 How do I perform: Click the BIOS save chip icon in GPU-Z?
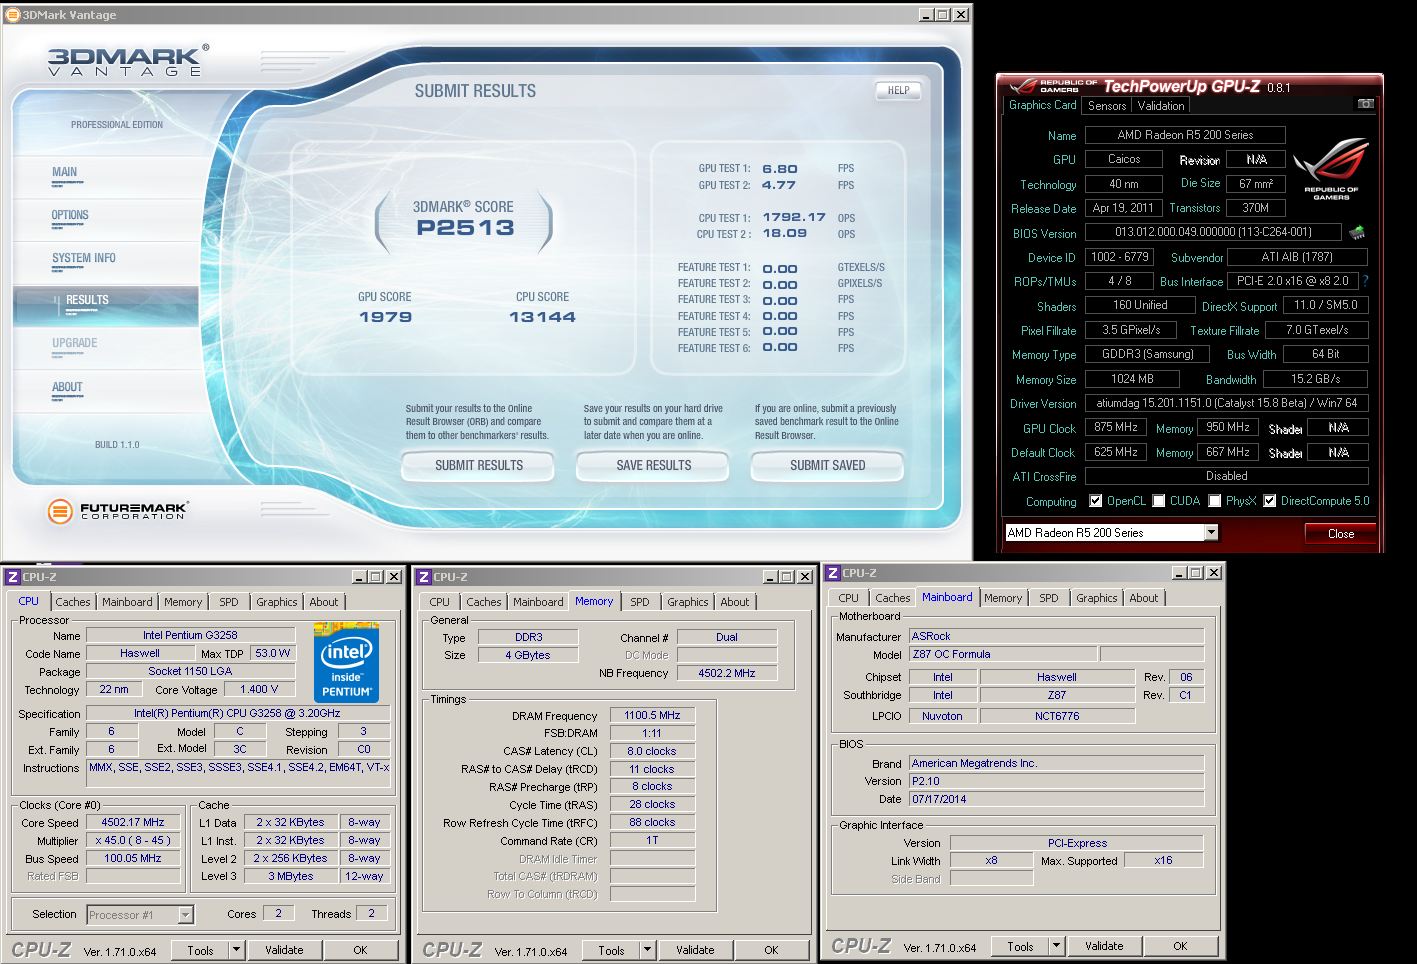(x=1357, y=233)
